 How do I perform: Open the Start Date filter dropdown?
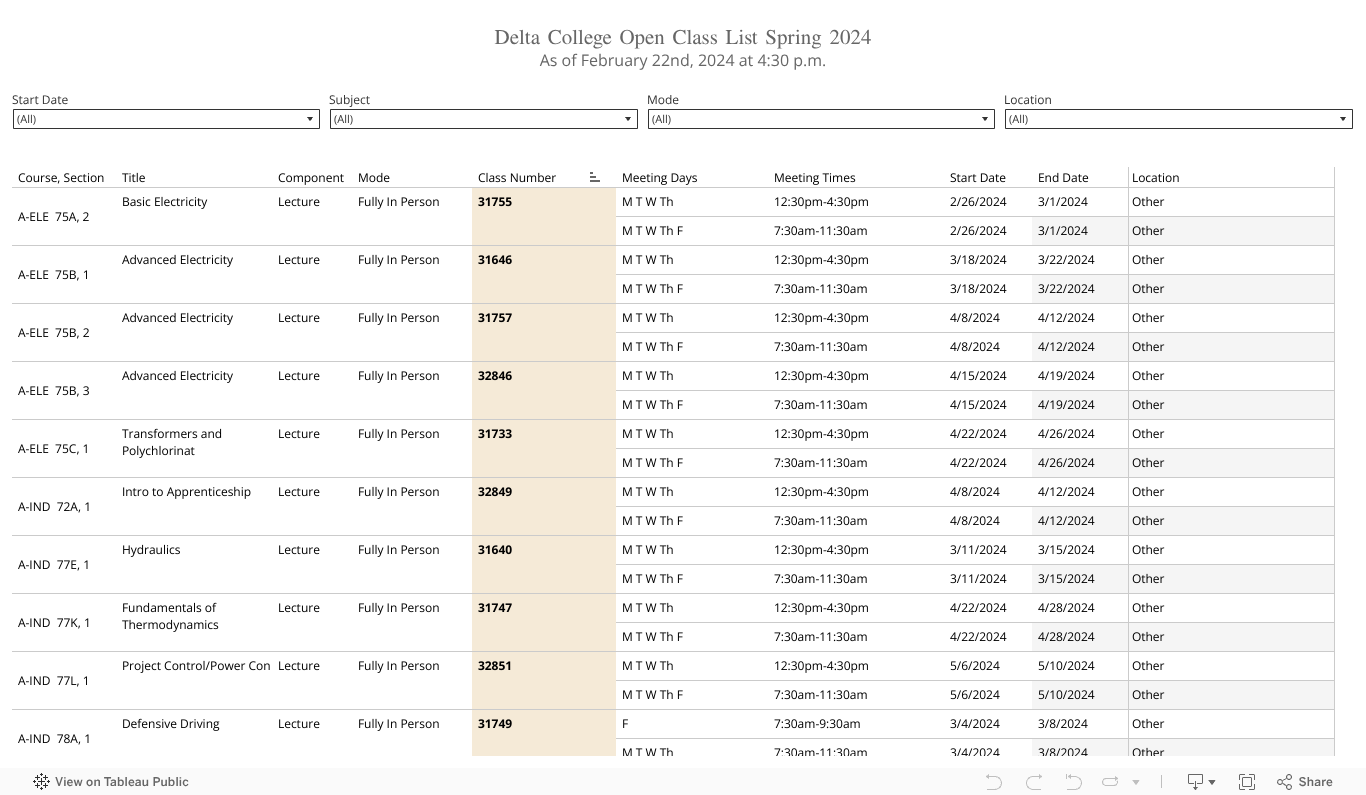pyautogui.click(x=310, y=119)
